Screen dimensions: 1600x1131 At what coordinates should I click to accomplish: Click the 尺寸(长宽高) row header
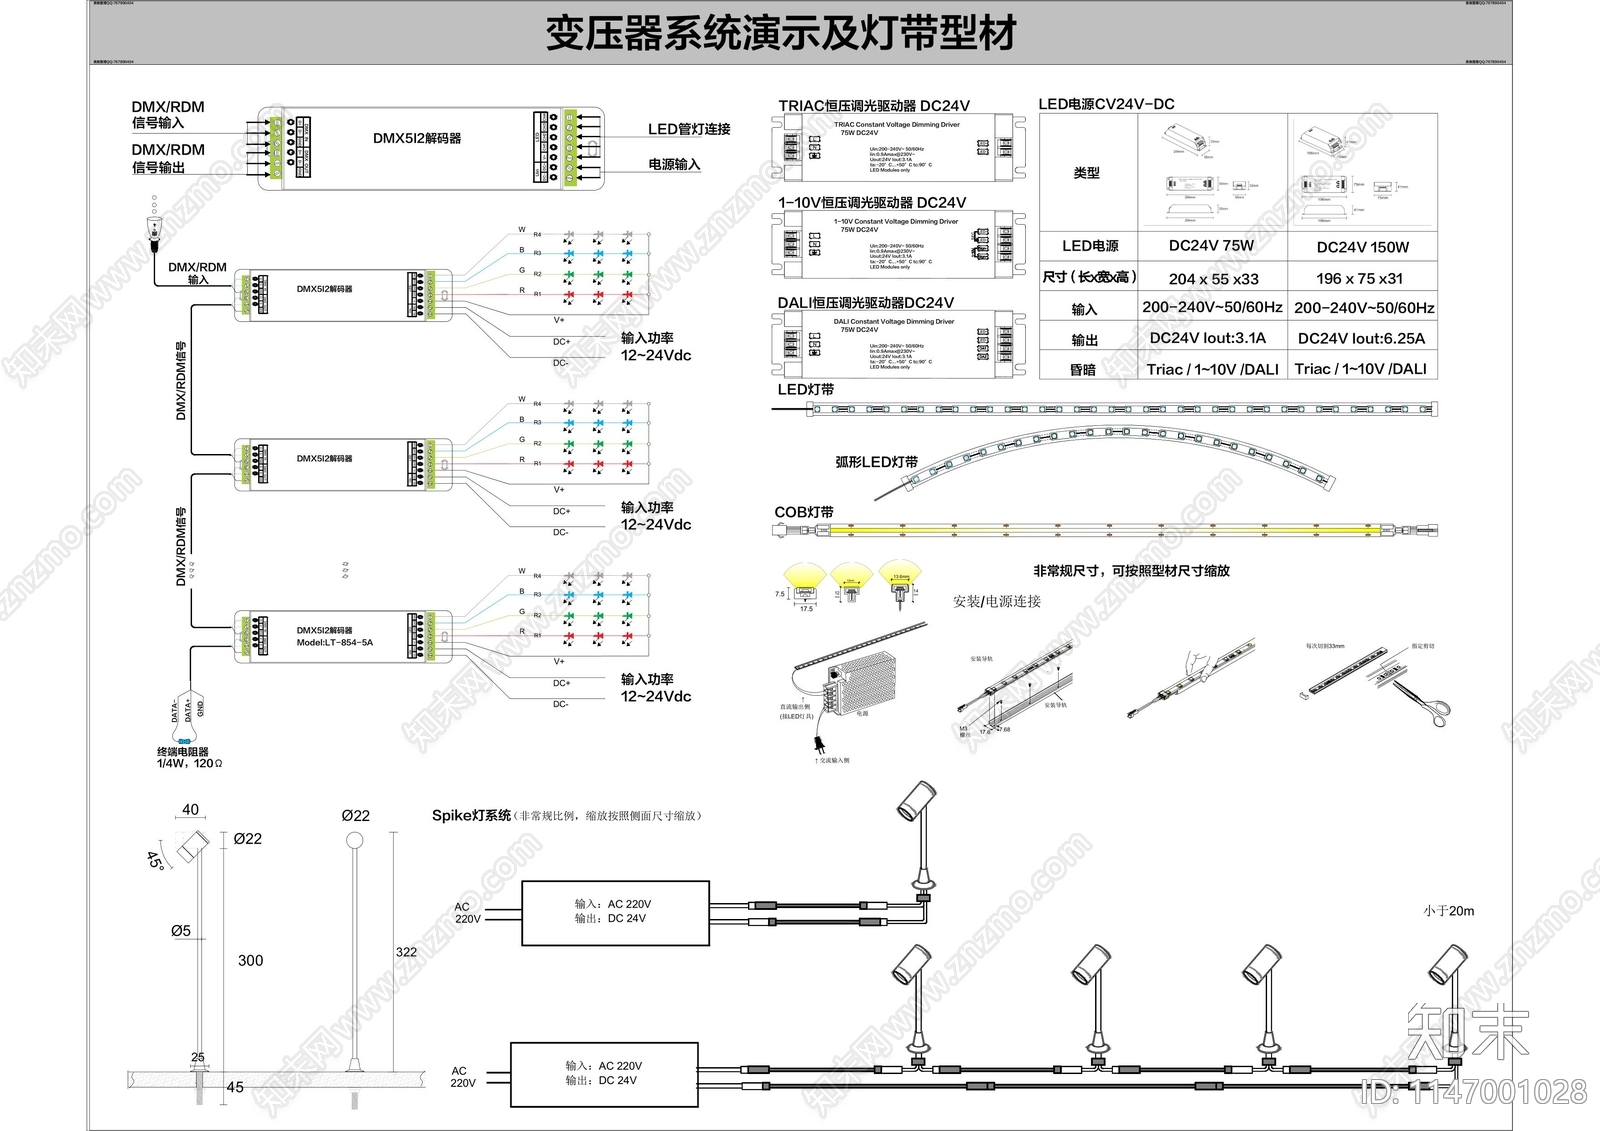point(1089,277)
